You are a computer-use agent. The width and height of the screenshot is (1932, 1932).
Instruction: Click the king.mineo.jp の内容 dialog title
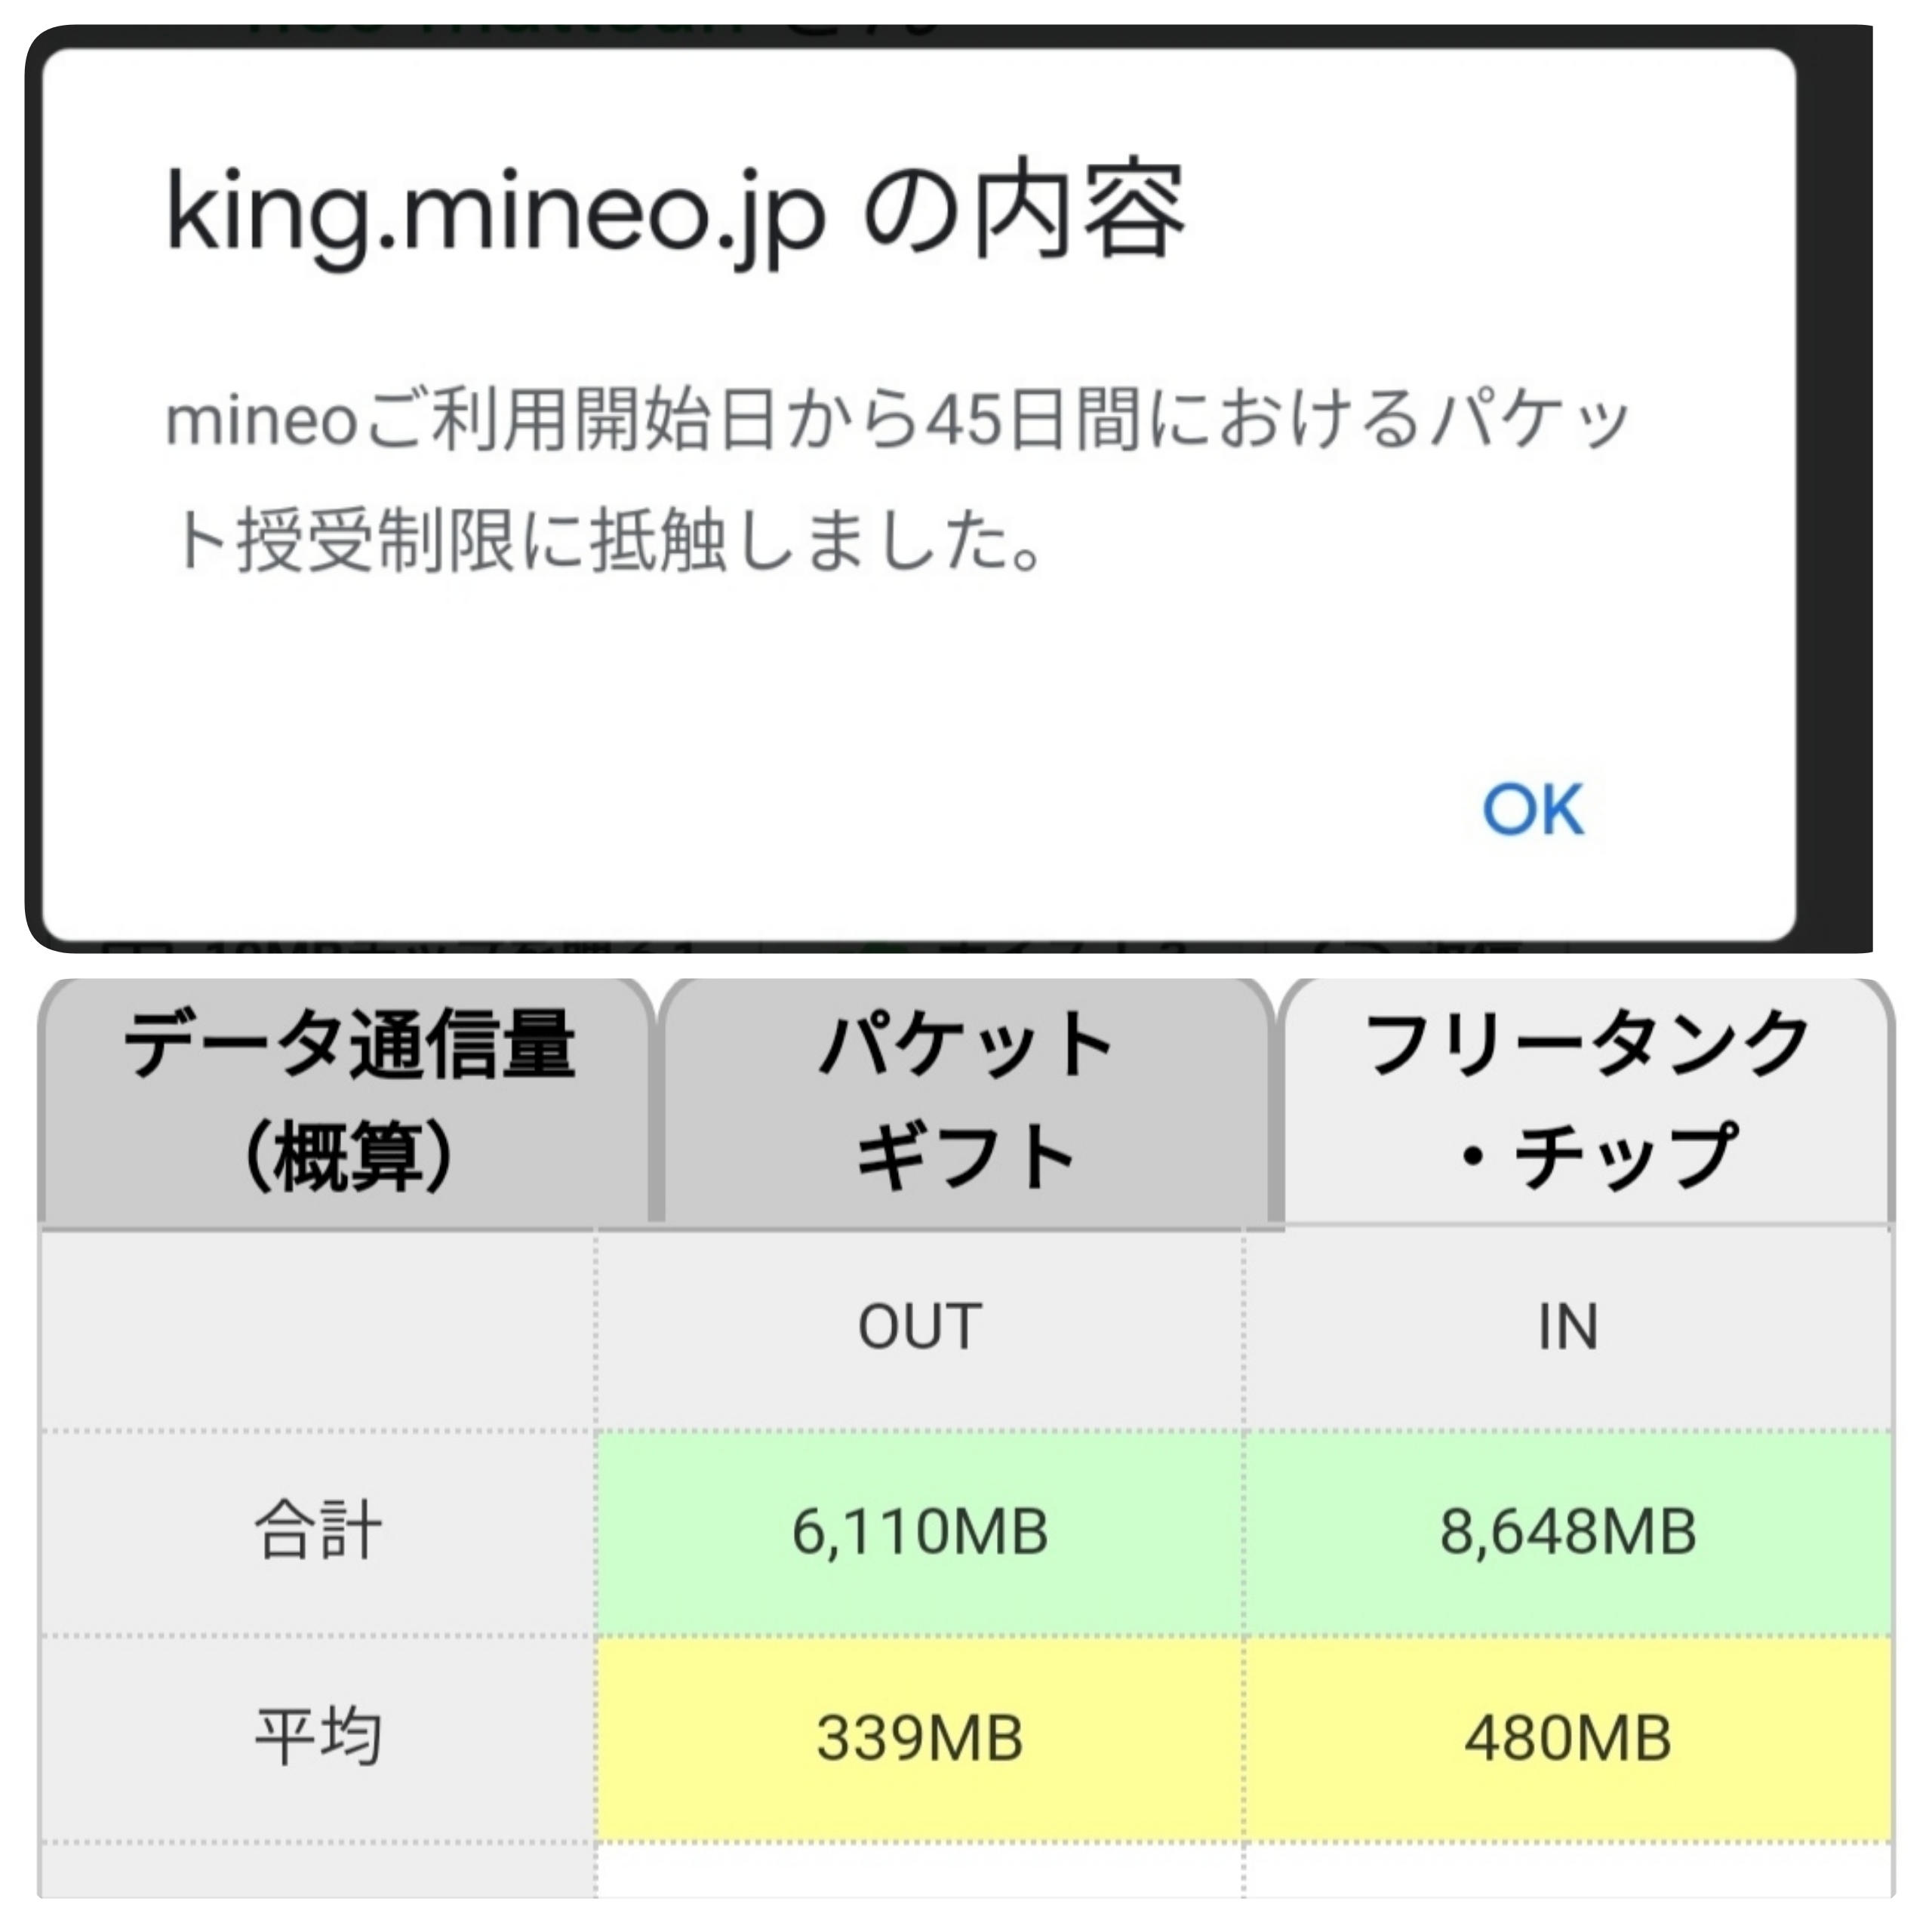tap(676, 213)
